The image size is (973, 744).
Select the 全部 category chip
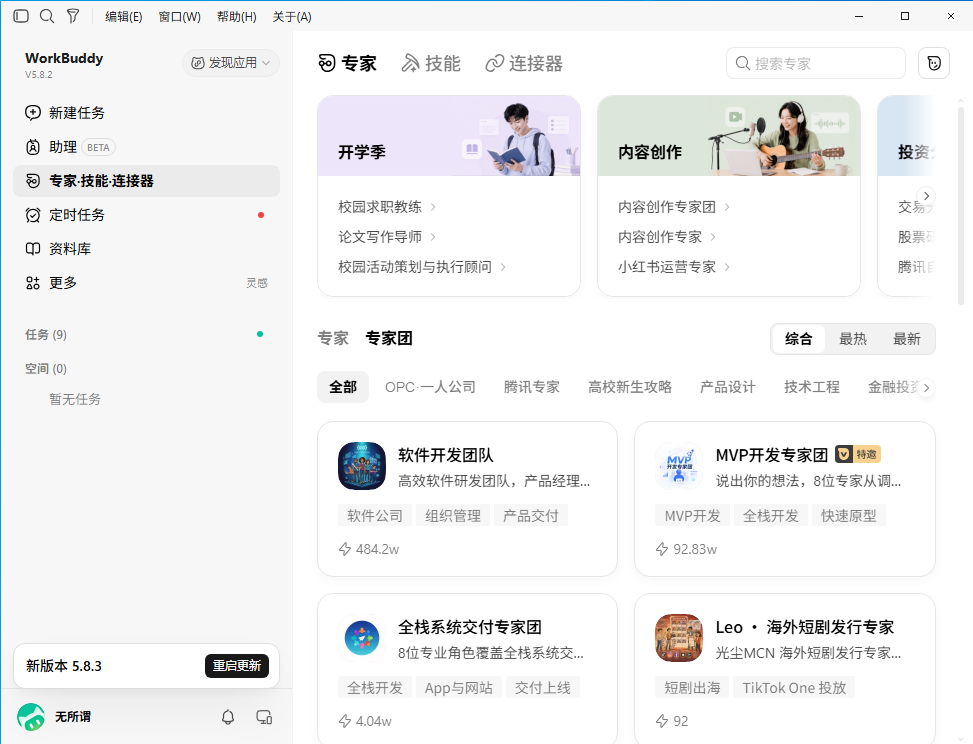(x=343, y=387)
